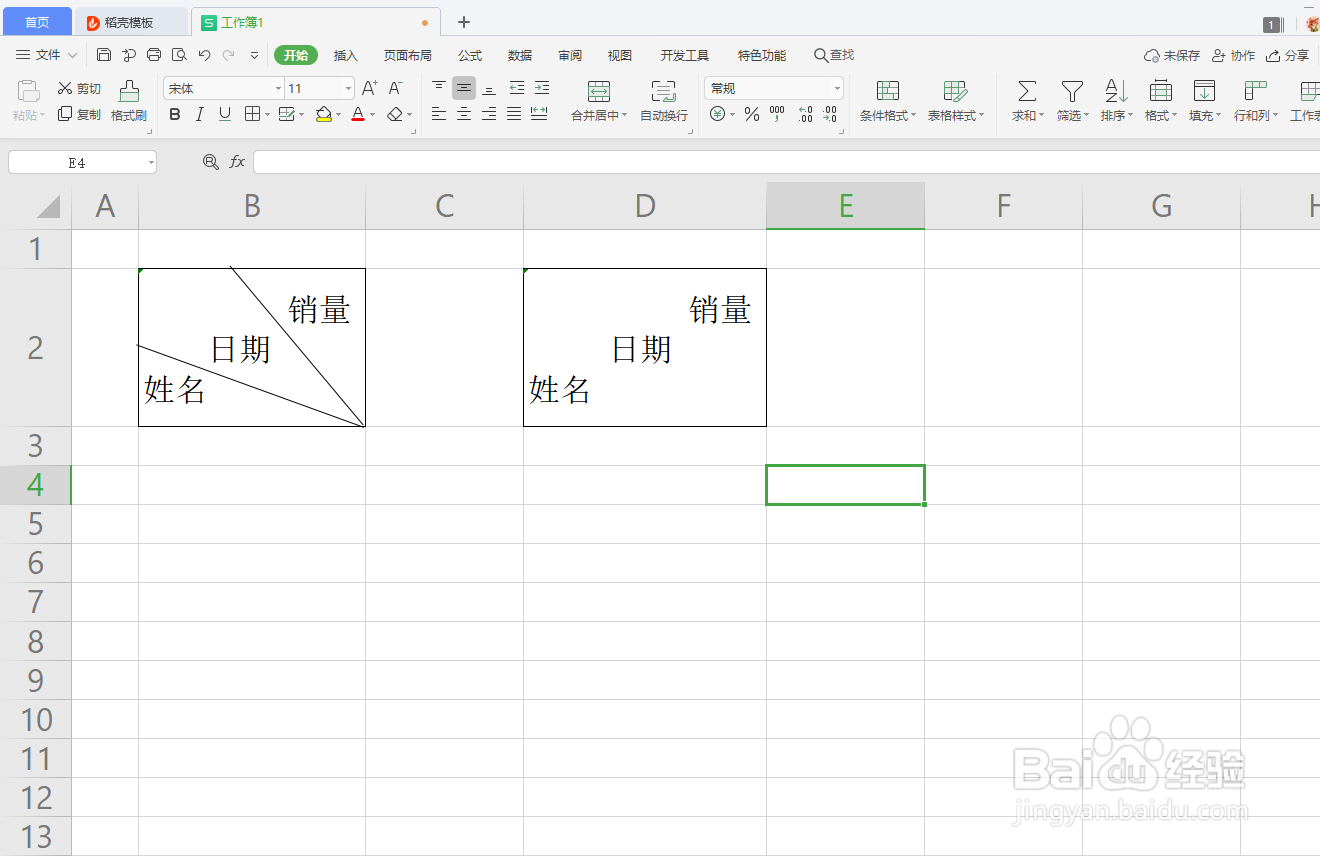Switch to 公式 ribbon tab

(470, 56)
